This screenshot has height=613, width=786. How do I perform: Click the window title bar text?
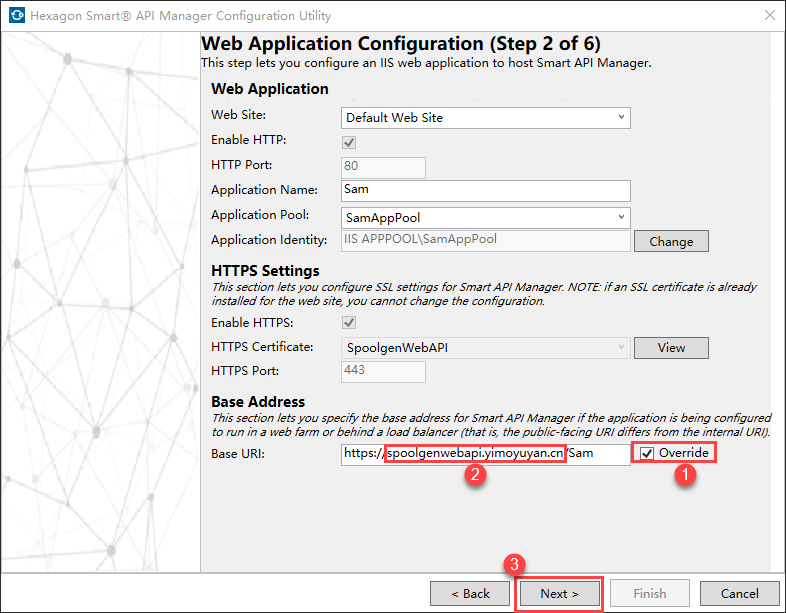coord(182,16)
